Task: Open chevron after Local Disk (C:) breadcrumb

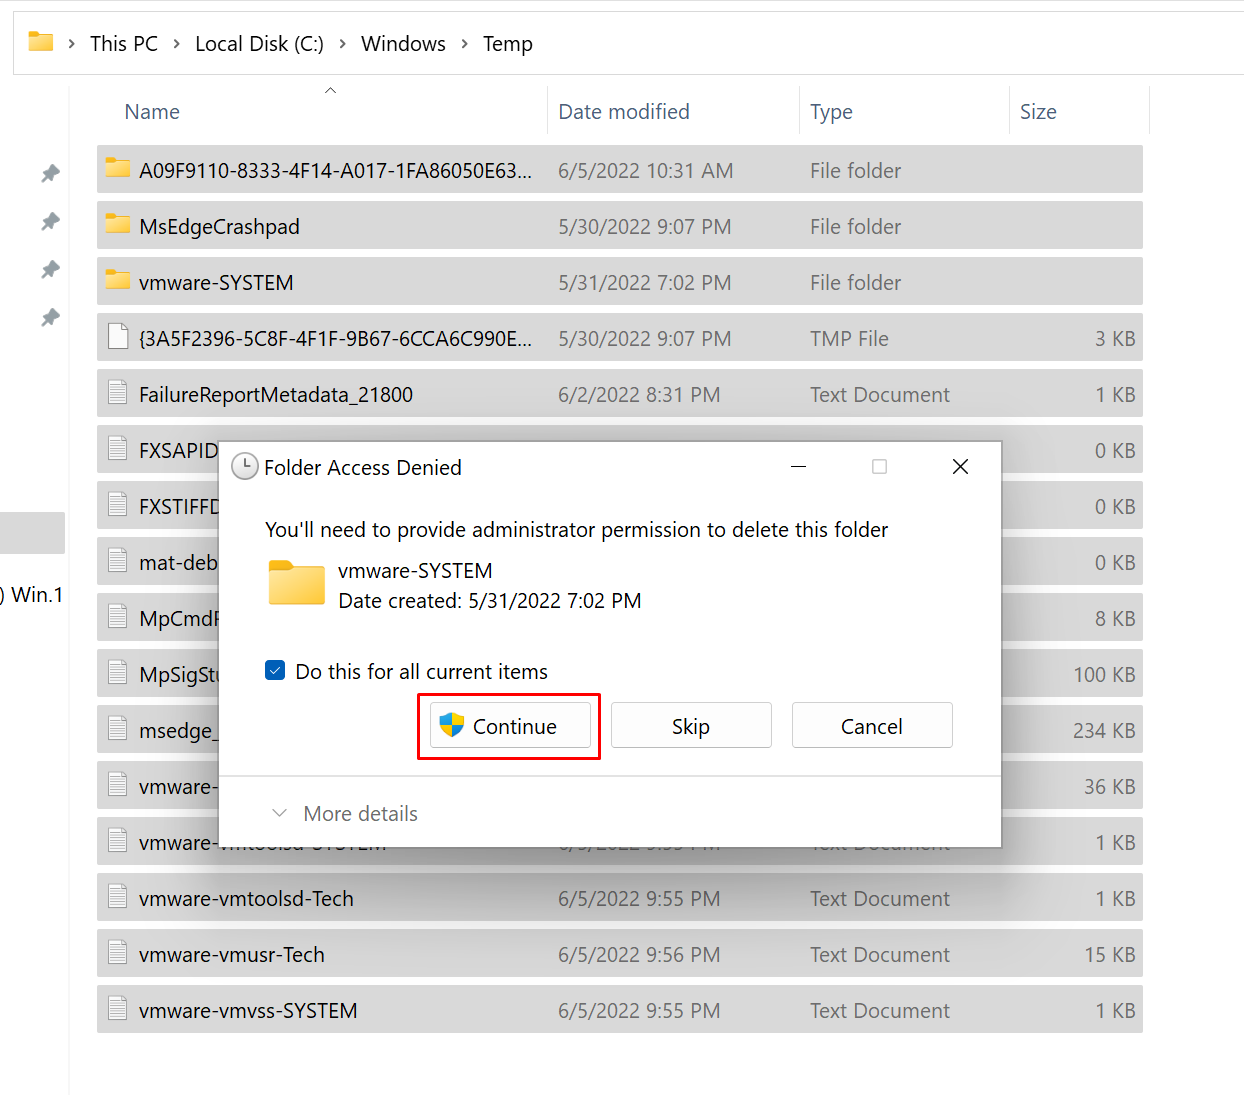Action: (x=343, y=44)
